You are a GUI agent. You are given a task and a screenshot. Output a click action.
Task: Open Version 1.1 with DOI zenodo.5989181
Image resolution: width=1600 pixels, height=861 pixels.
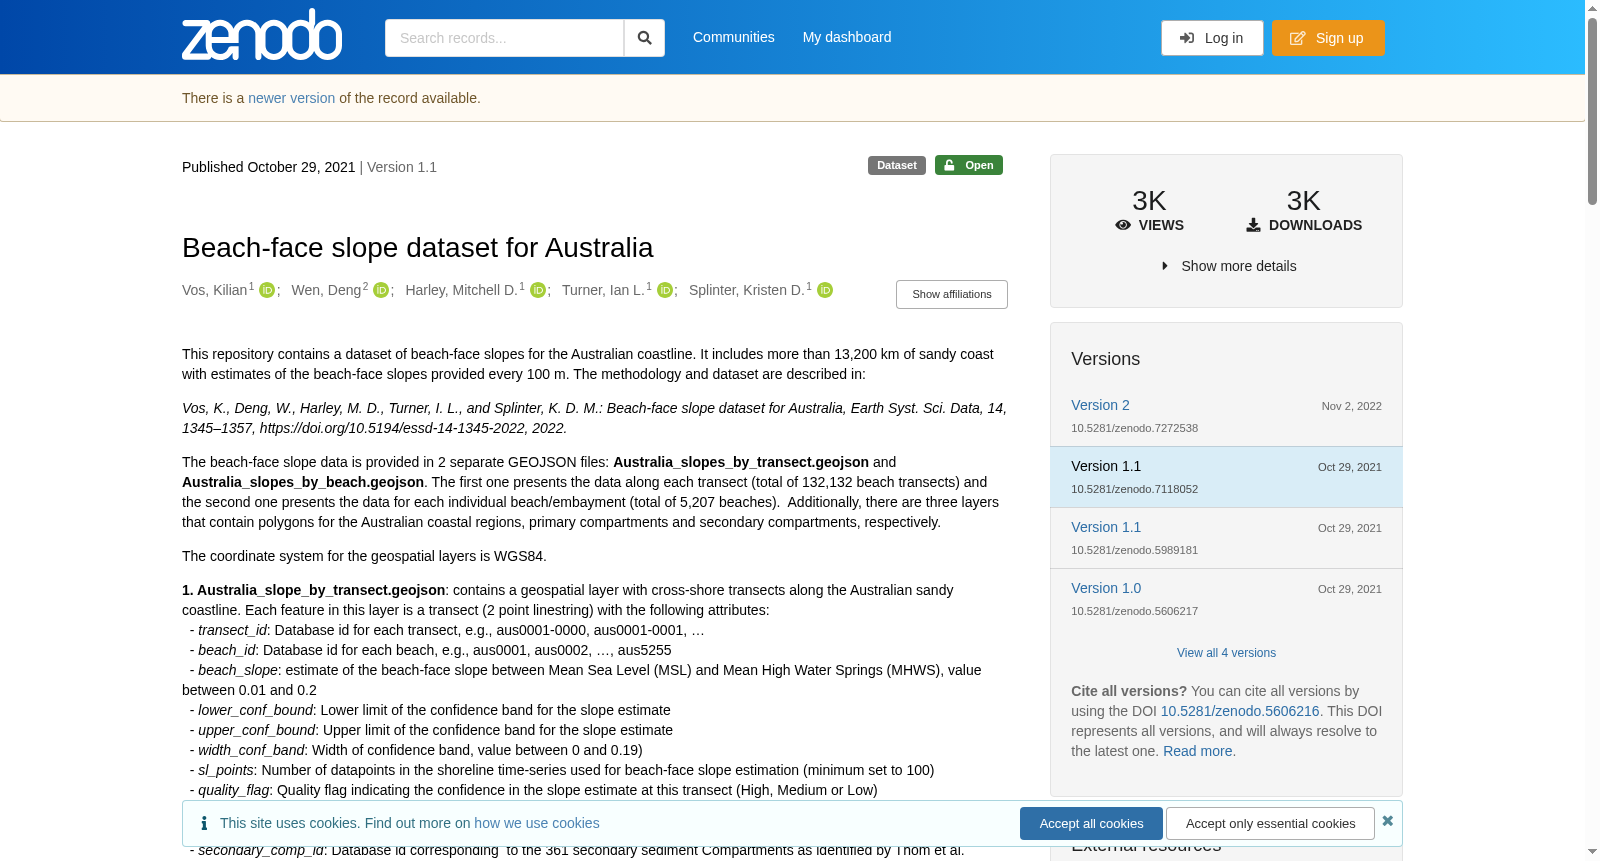tap(1106, 527)
